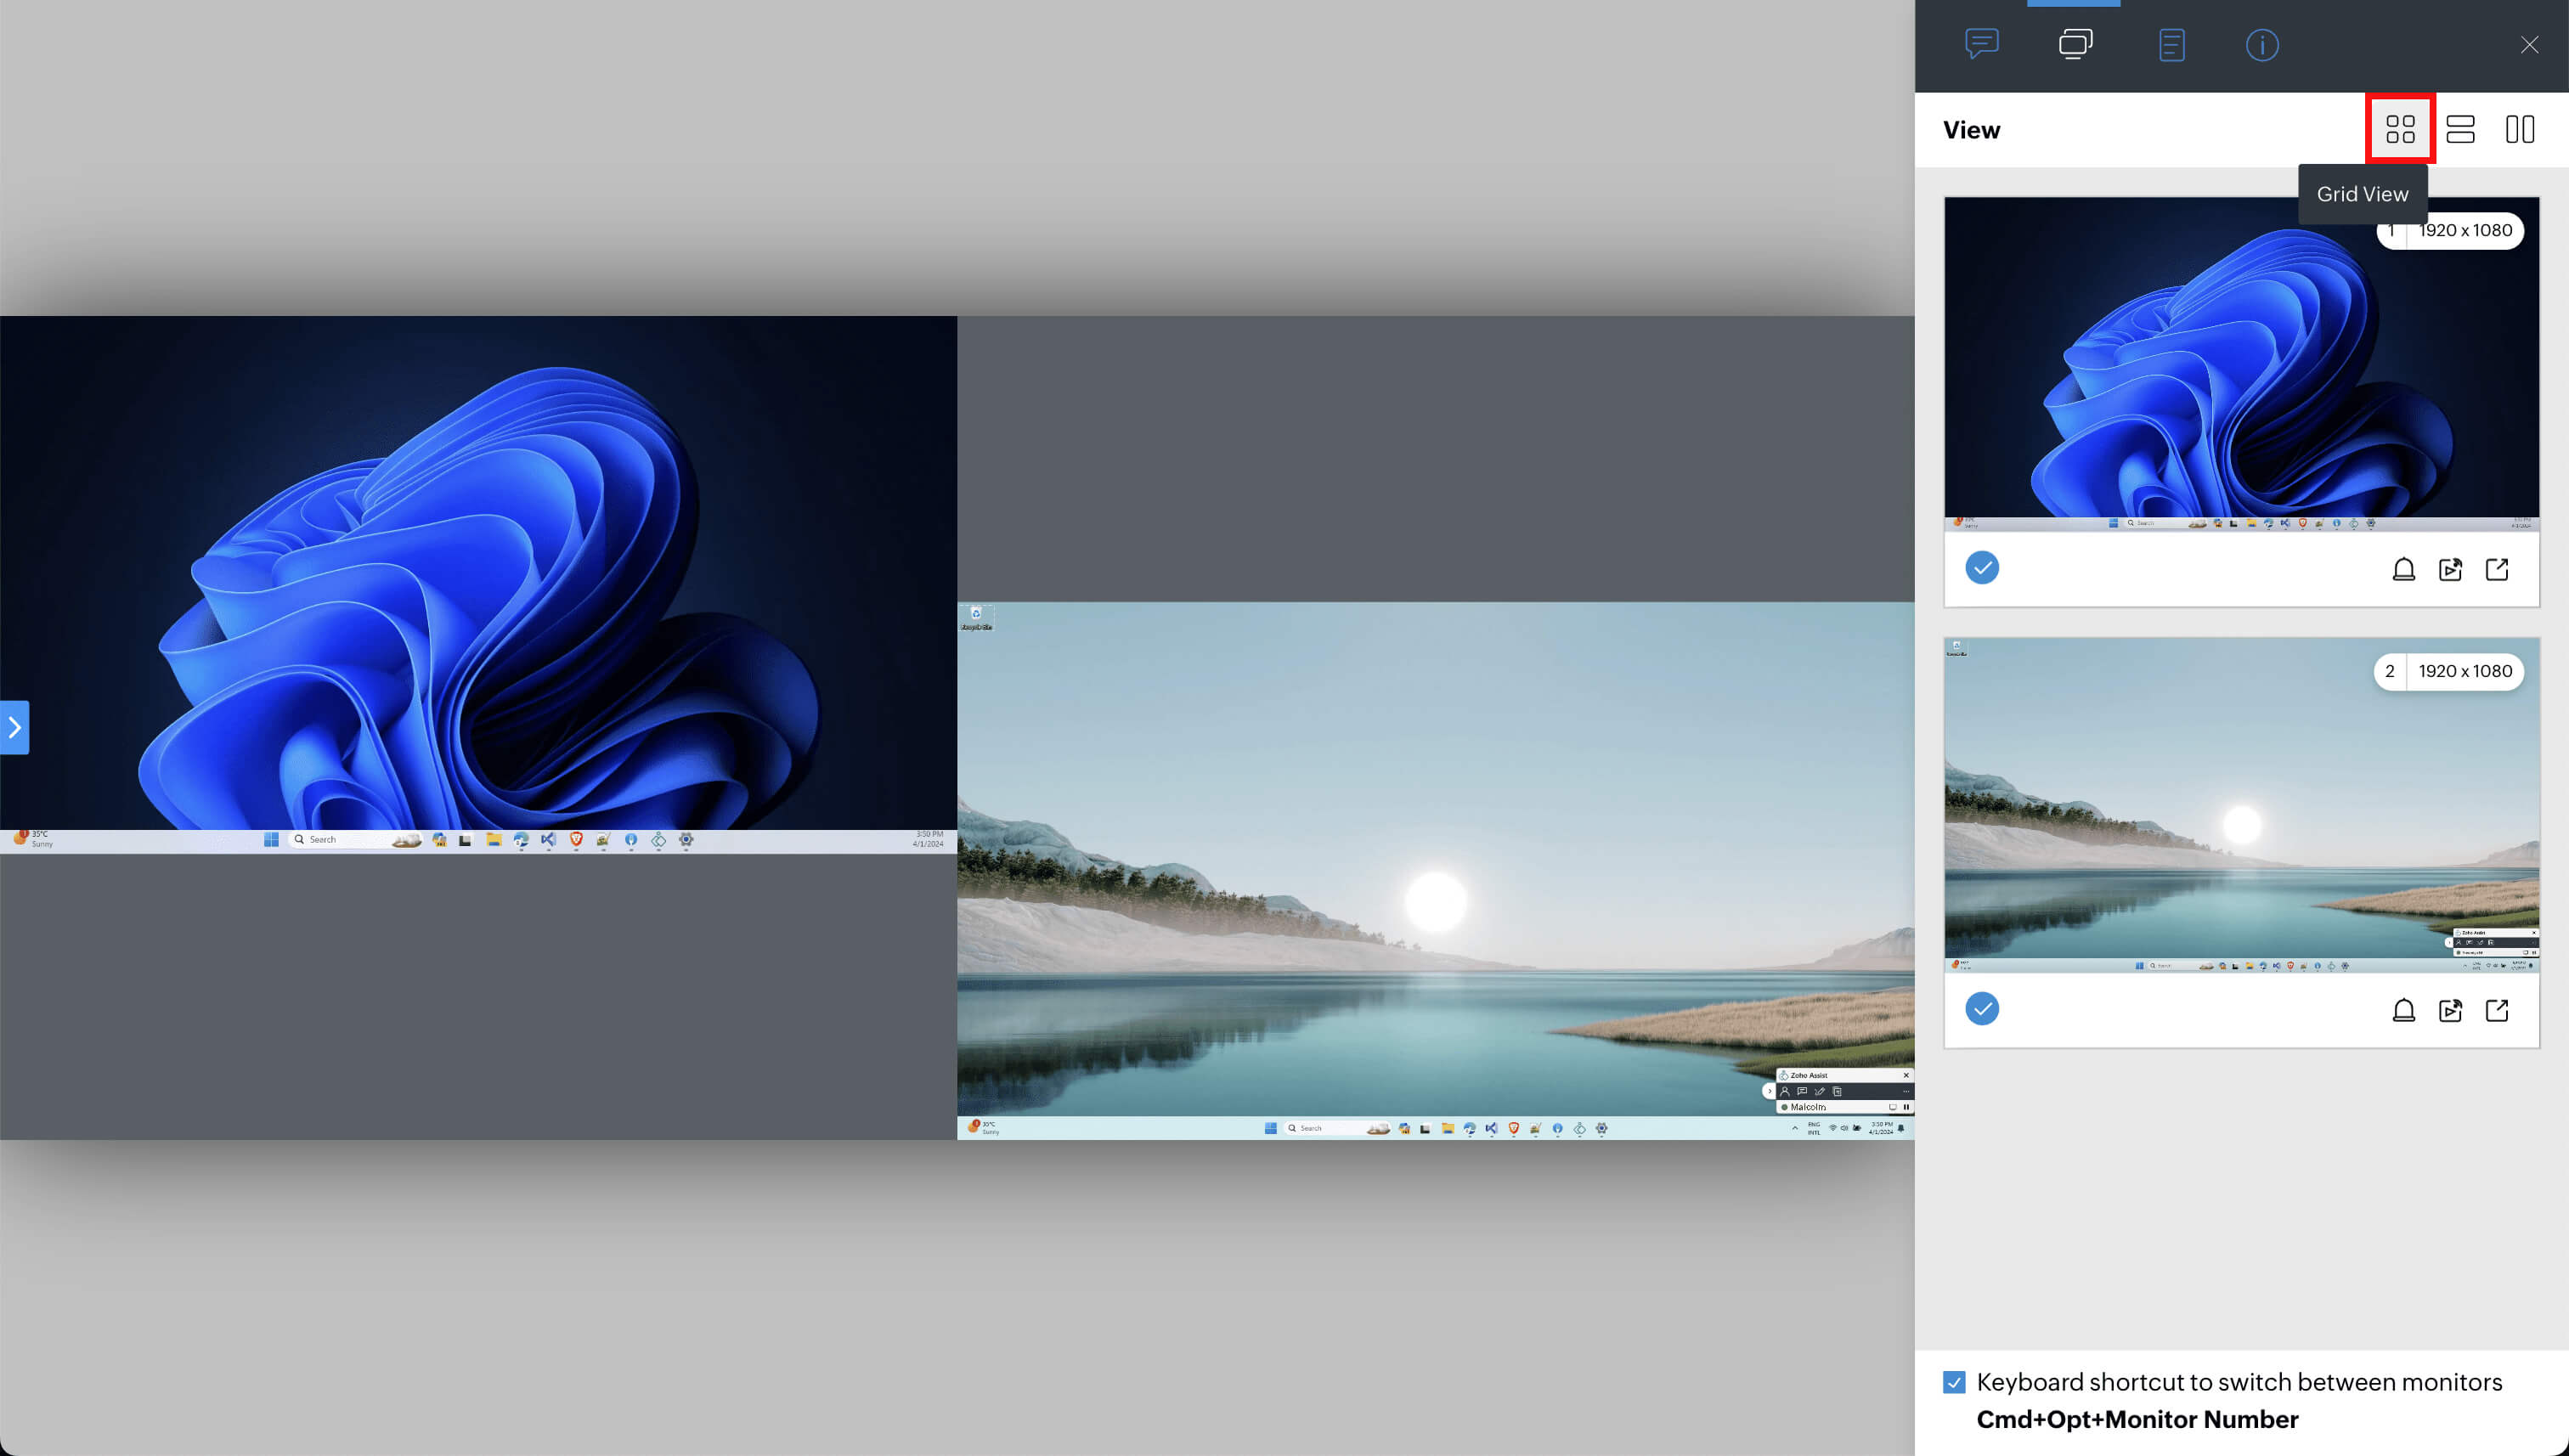Open the session info icon
This screenshot has width=2569, height=1456.
[x=2262, y=45]
